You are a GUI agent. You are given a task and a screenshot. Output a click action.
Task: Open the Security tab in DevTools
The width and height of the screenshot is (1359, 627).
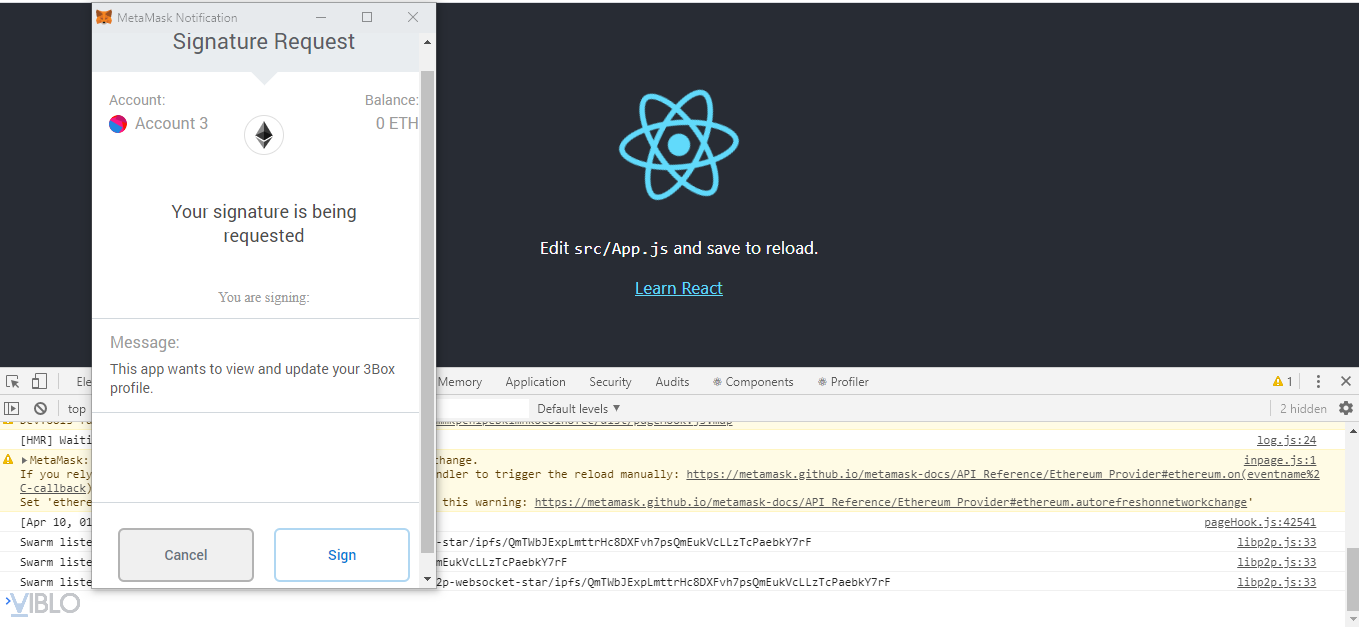coord(610,381)
